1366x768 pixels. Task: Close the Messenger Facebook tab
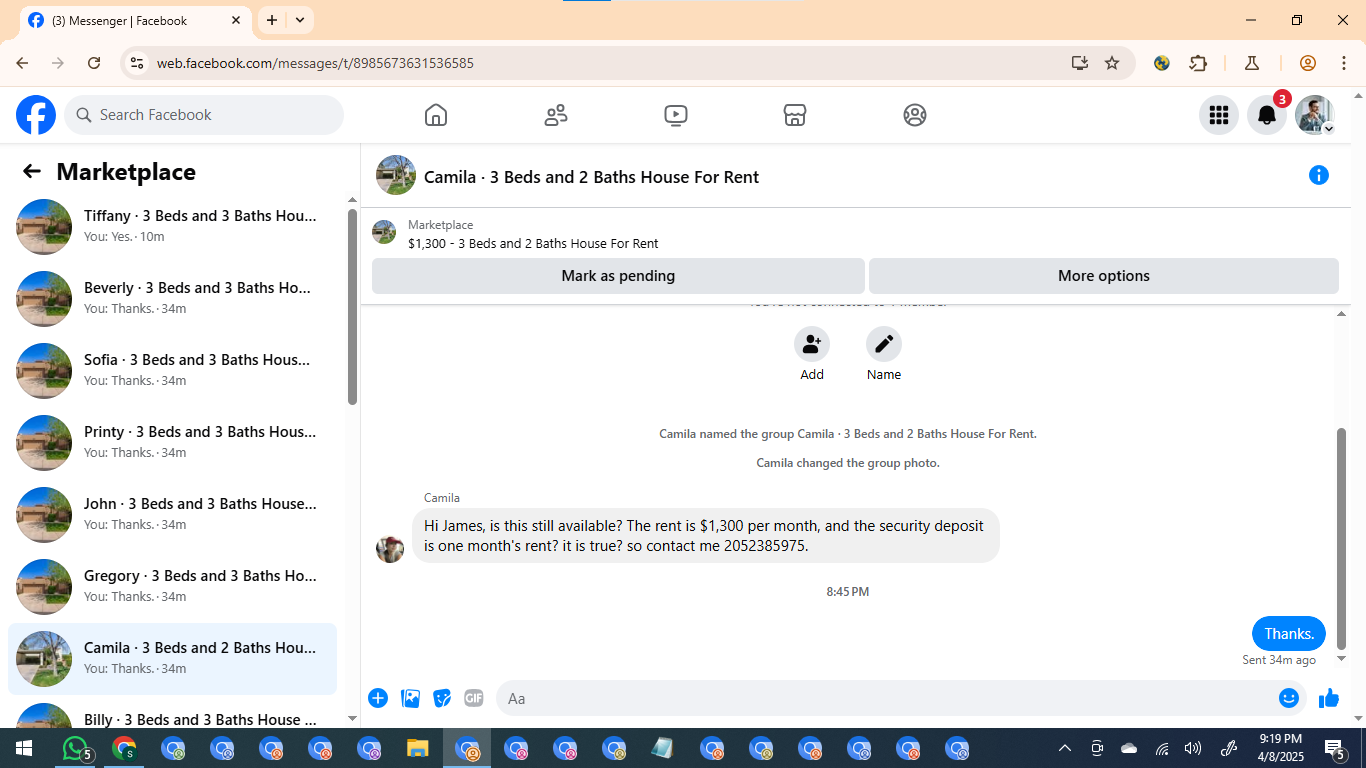[x=236, y=20]
